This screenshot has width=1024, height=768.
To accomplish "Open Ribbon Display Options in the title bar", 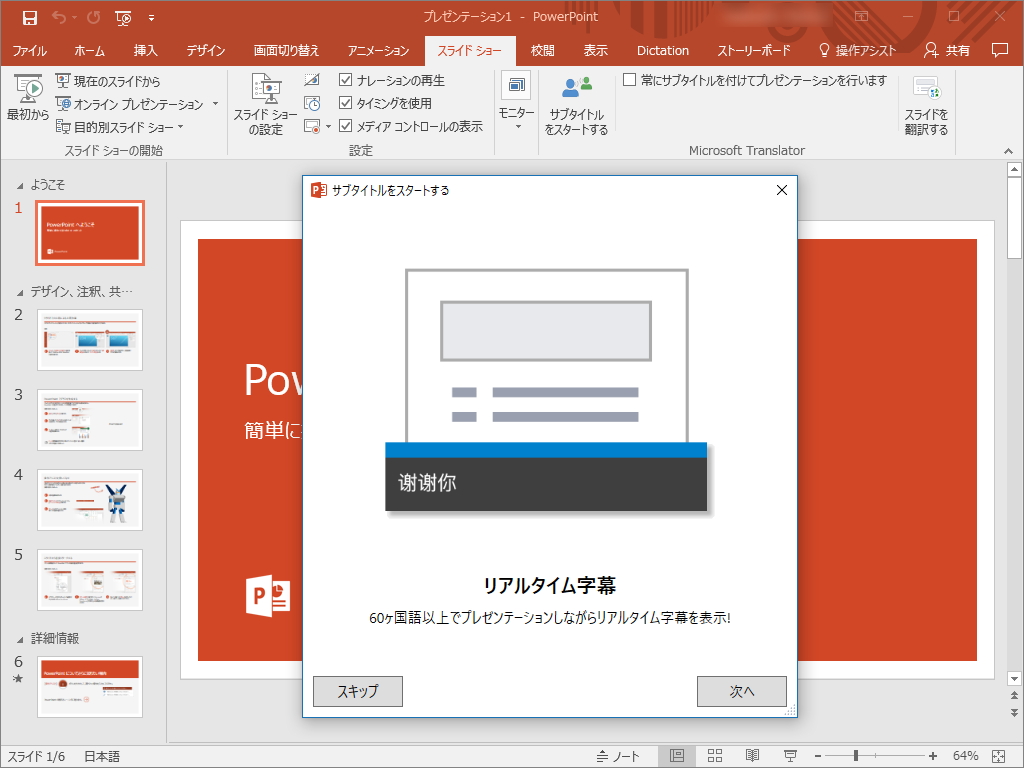I will [861, 16].
